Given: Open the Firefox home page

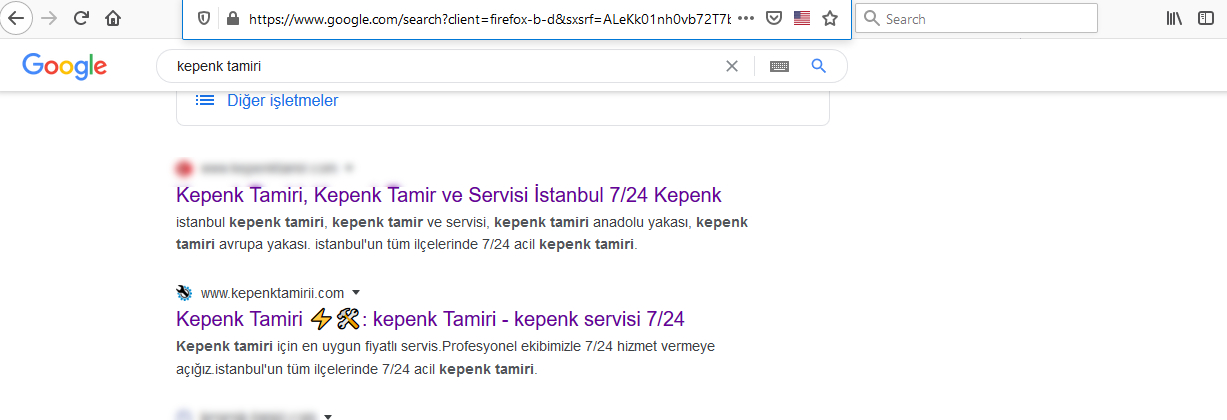Looking at the screenshot, I should point(113,18).
